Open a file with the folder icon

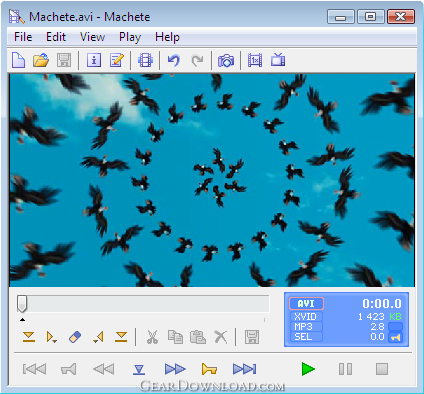(41, 60)
